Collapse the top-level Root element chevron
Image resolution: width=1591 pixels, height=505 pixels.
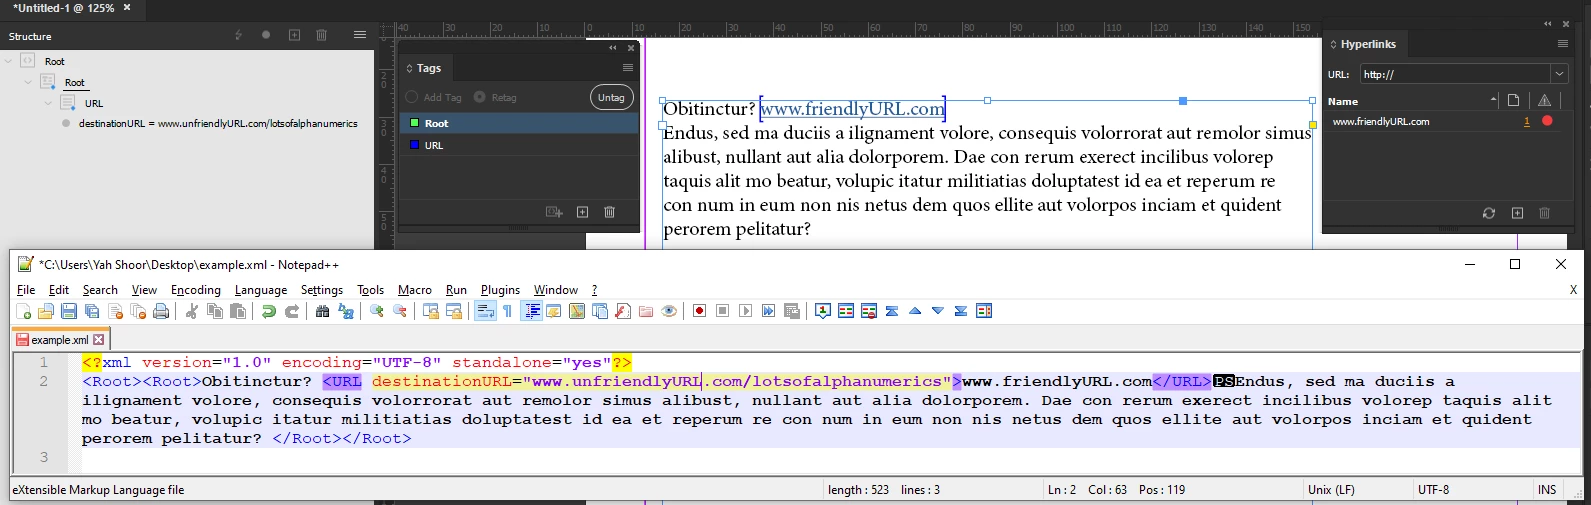pos(8,61)
